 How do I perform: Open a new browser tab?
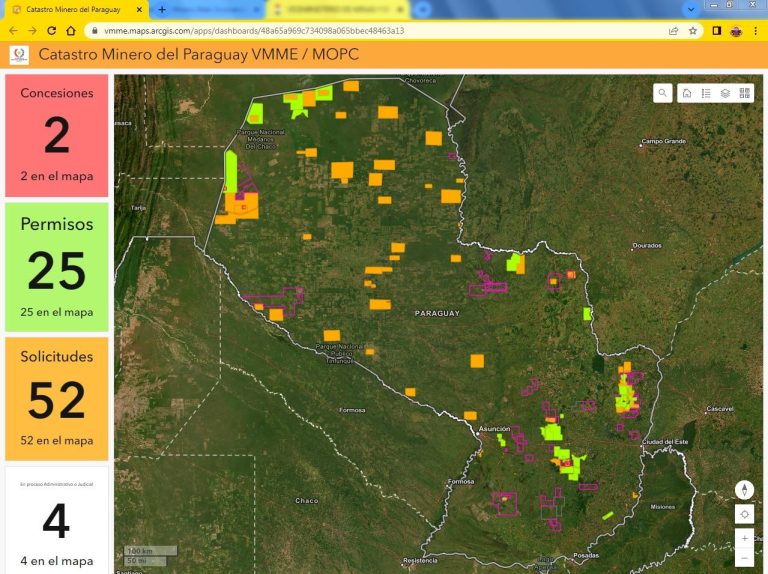point(162,9)
